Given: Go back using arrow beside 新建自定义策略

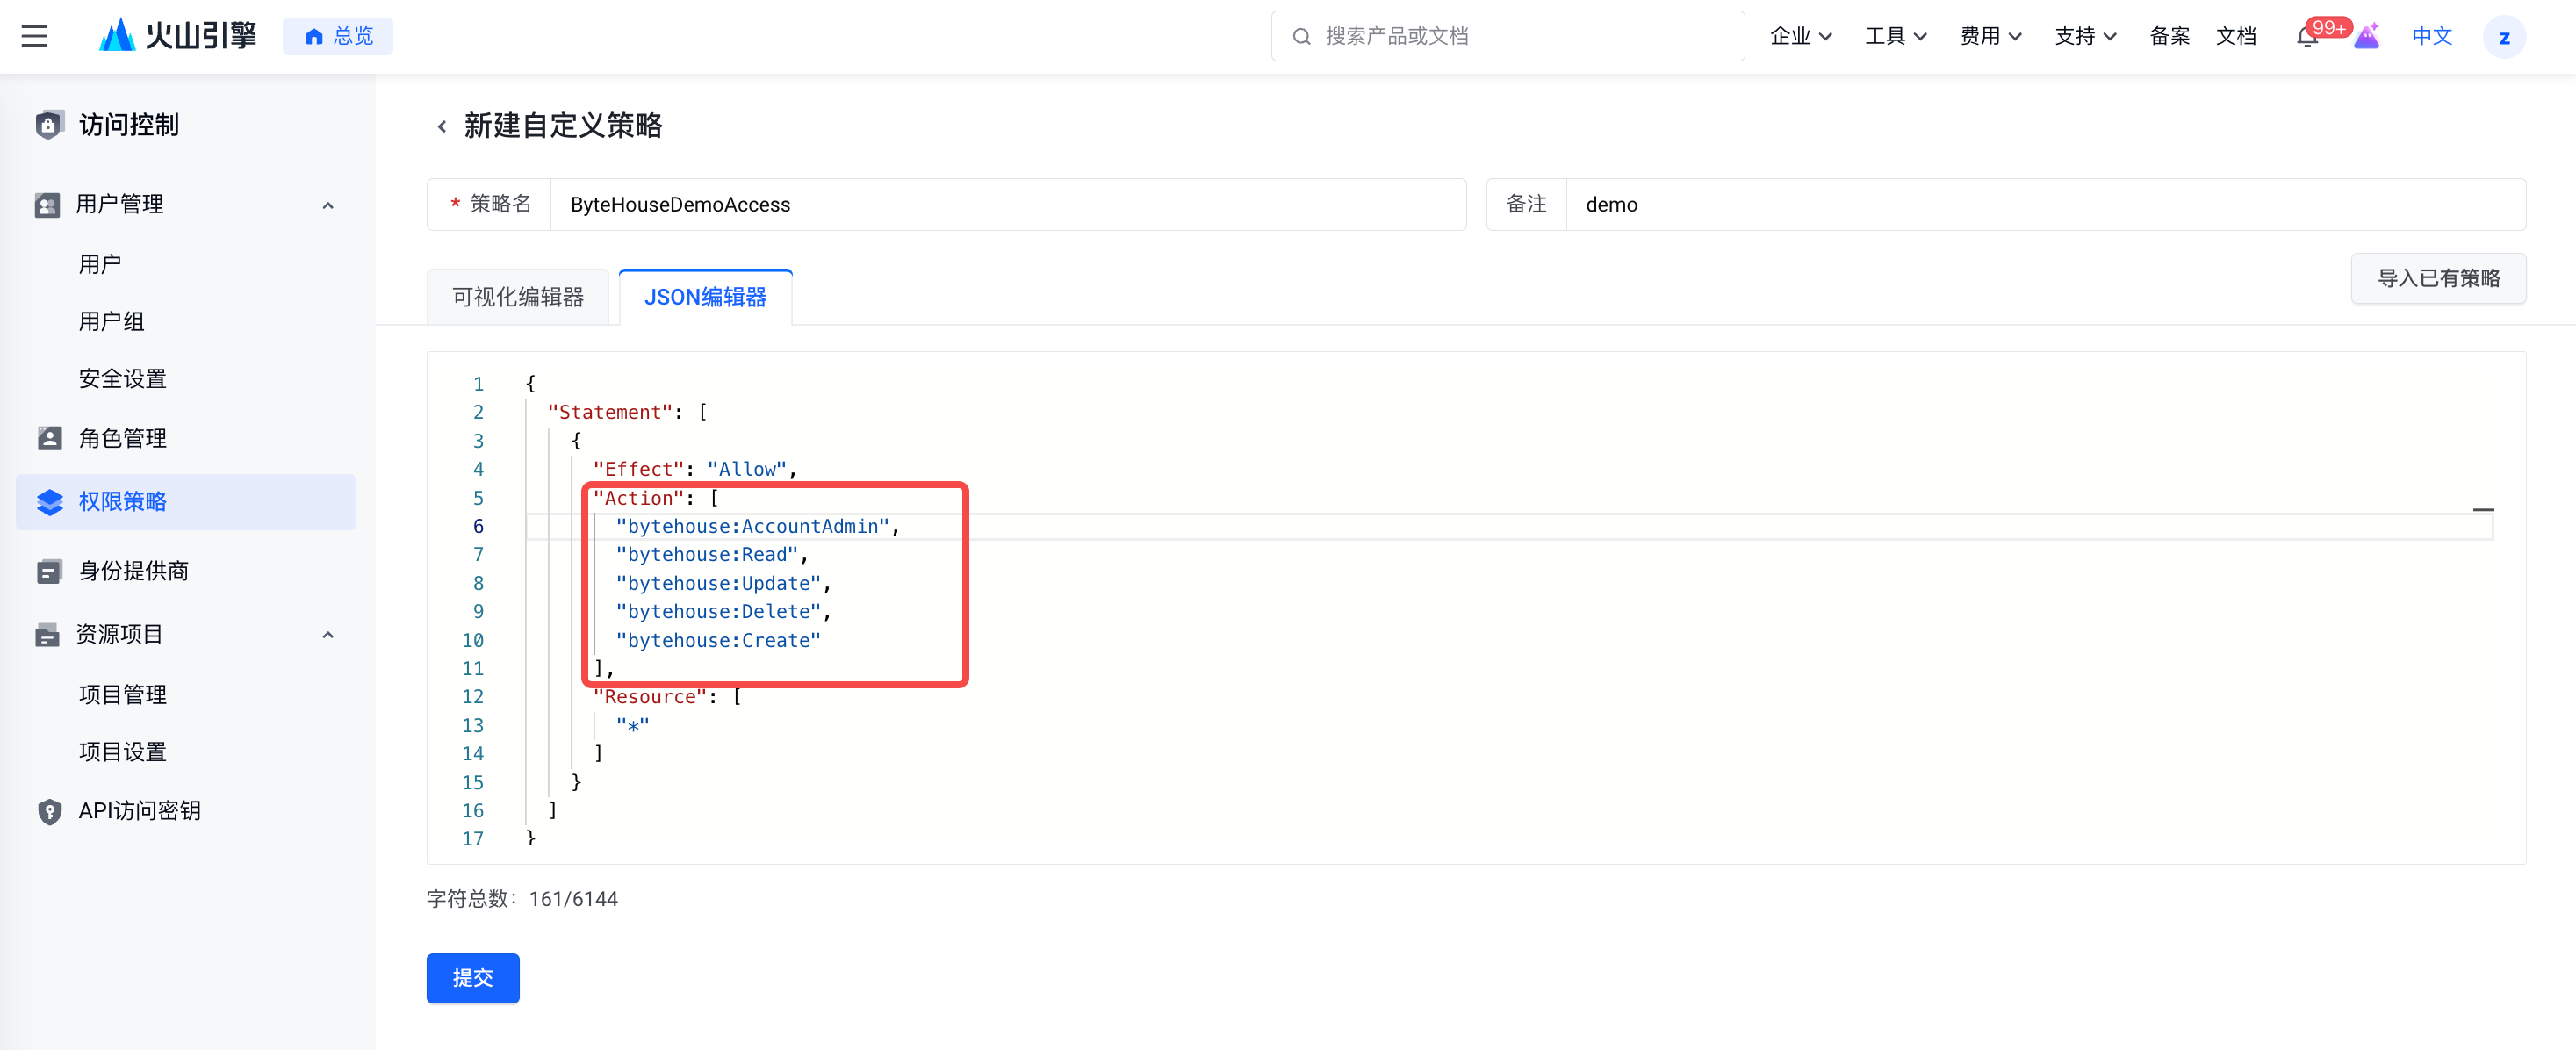Looking at the screenshot, I should coord(442,126).
